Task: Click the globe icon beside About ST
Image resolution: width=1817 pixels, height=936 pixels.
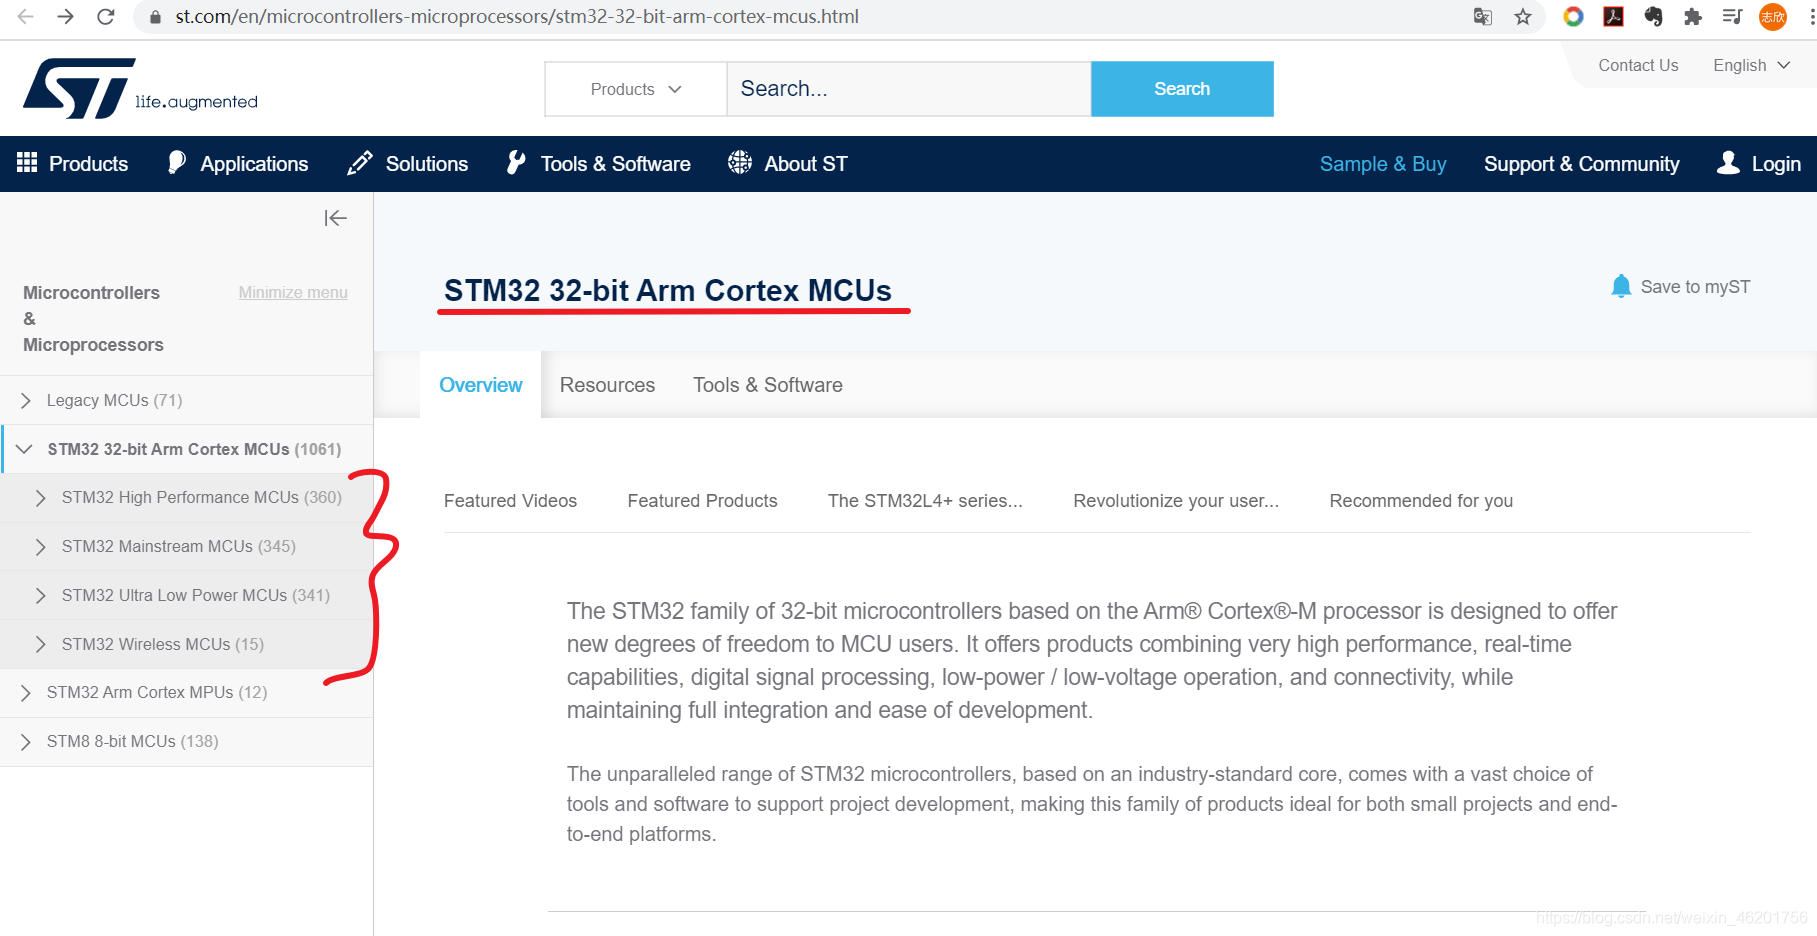Action: point(740,163)
